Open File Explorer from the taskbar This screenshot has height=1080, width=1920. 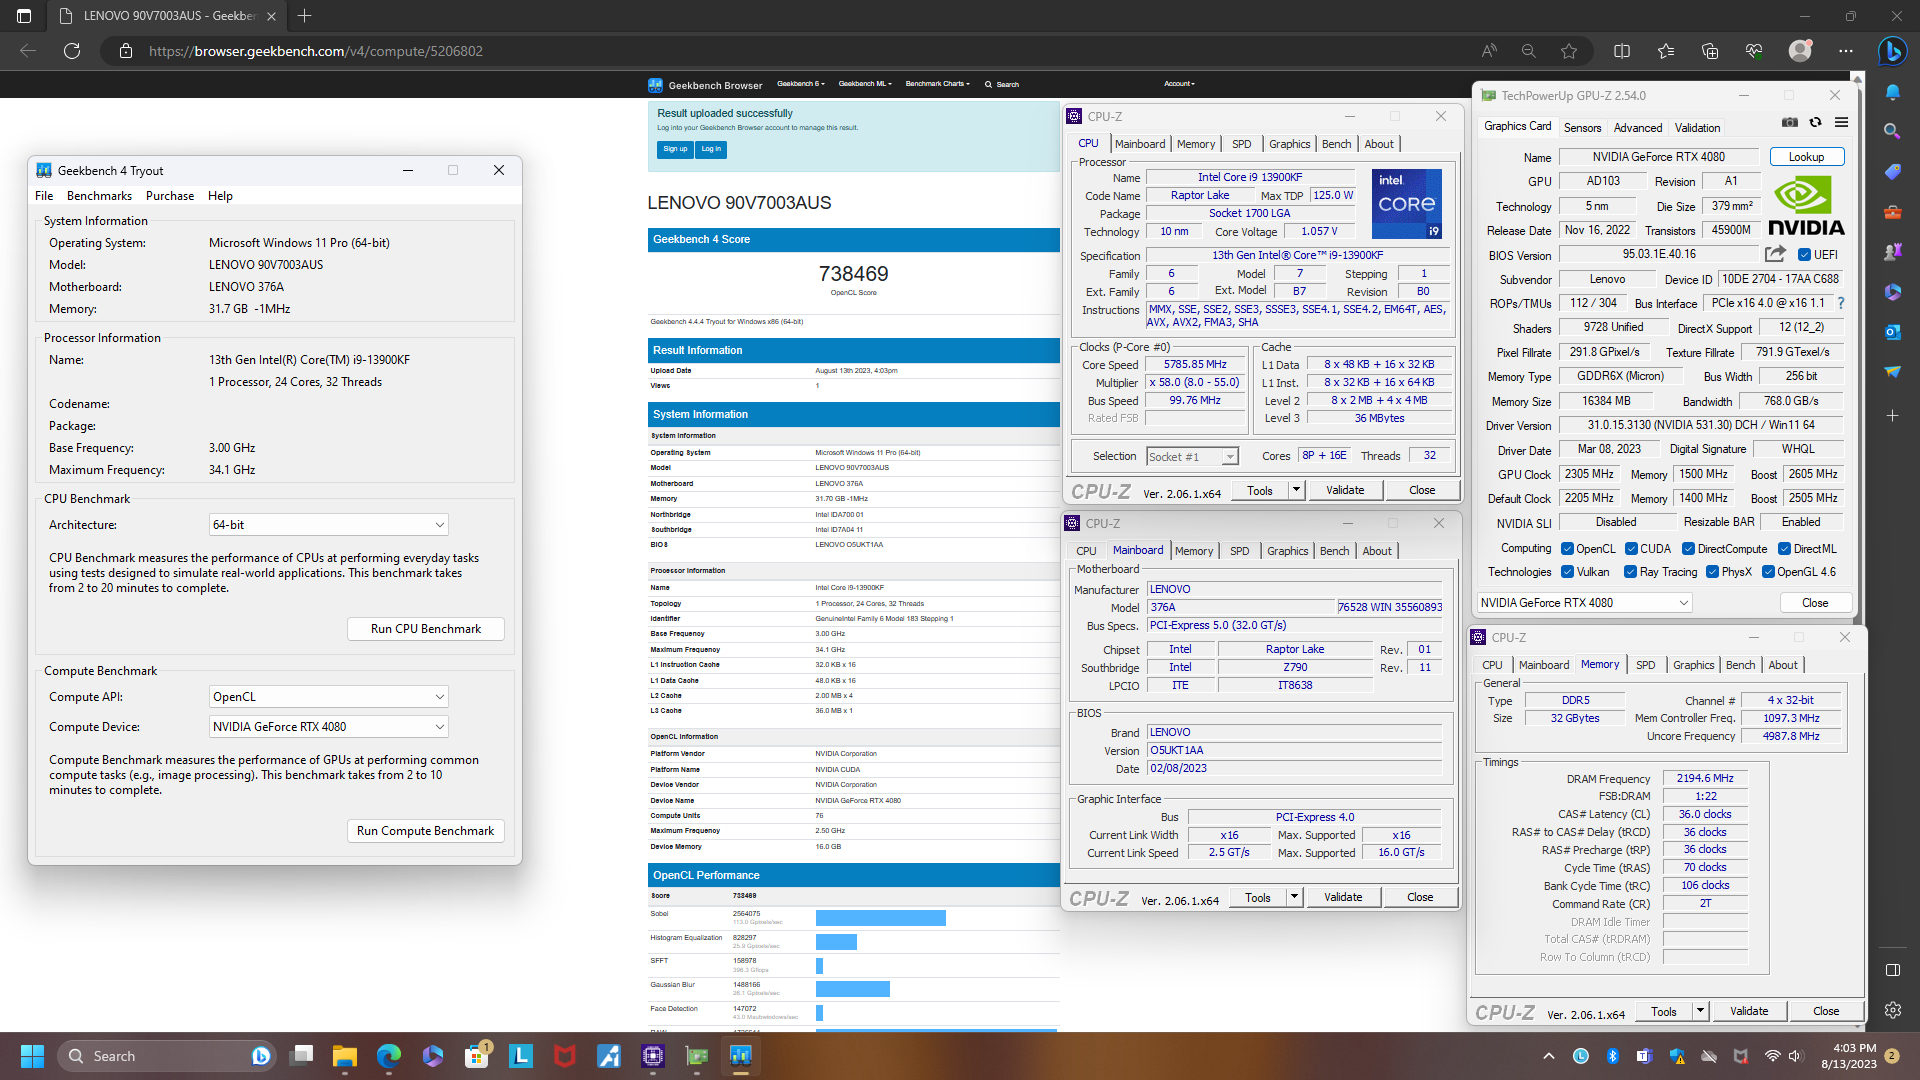pos(345,1056)
